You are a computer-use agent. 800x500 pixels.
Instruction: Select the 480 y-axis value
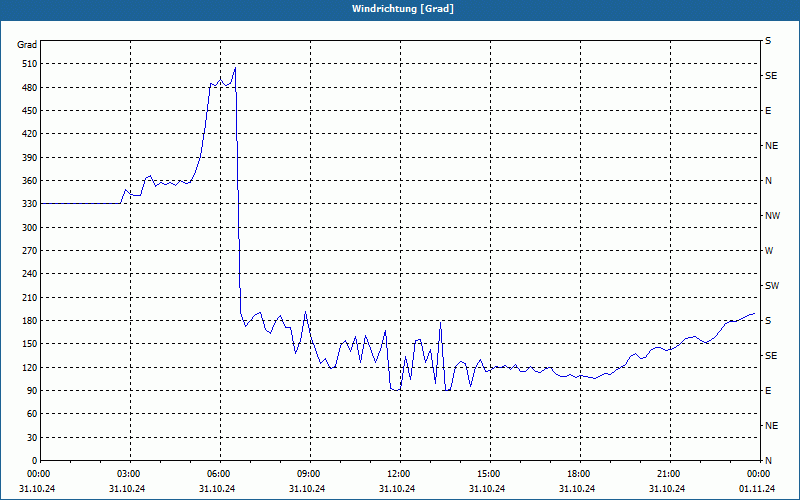coord(30,88)
